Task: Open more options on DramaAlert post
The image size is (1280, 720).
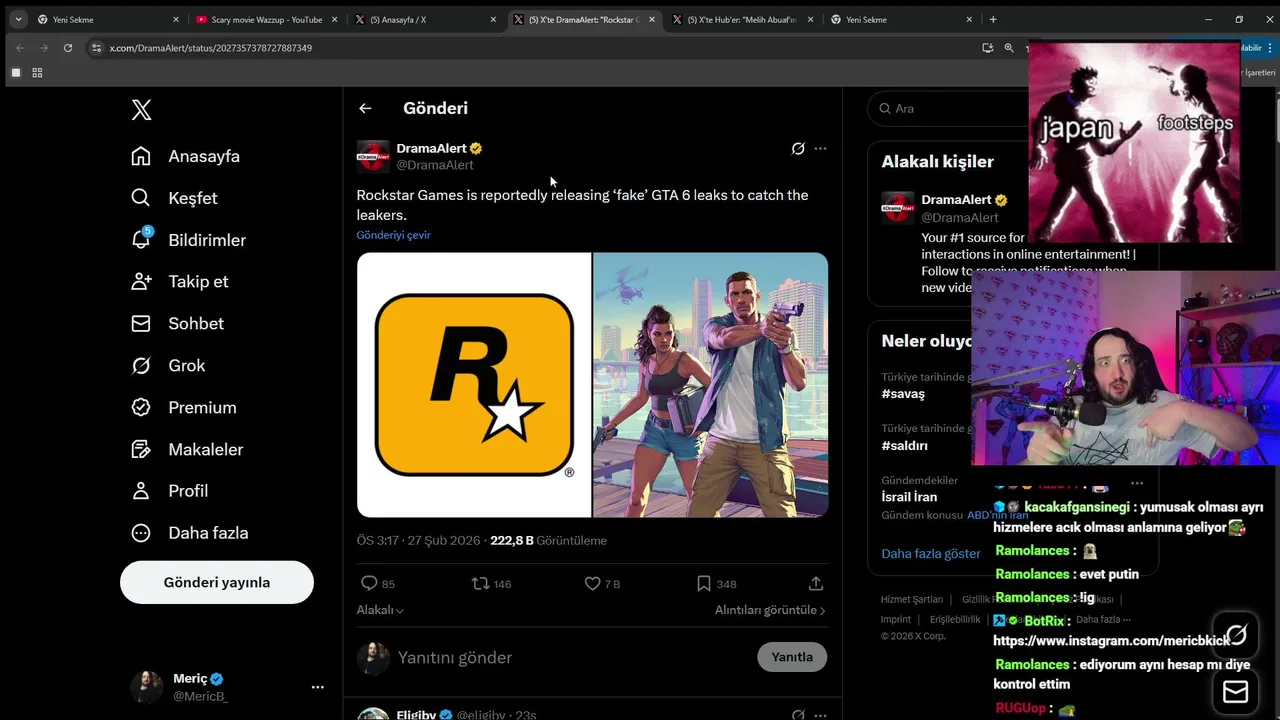Action: [820, 148]
